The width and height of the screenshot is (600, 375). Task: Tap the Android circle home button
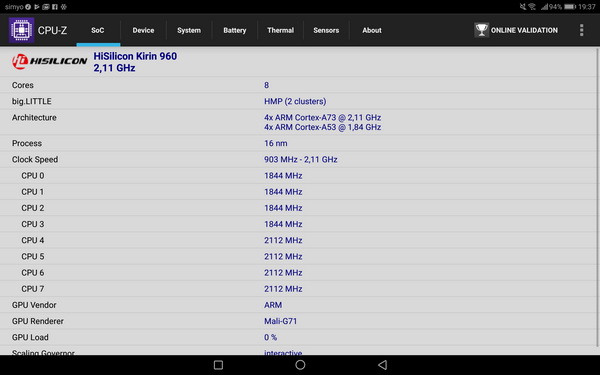click(x=300, y=365)
